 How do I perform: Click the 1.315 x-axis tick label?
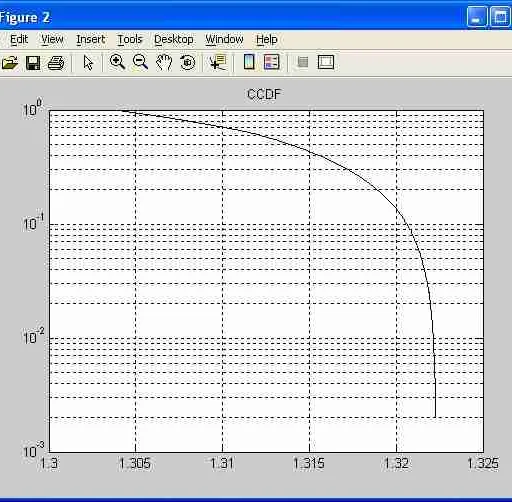pyautogui.click(x=309, y=463)
